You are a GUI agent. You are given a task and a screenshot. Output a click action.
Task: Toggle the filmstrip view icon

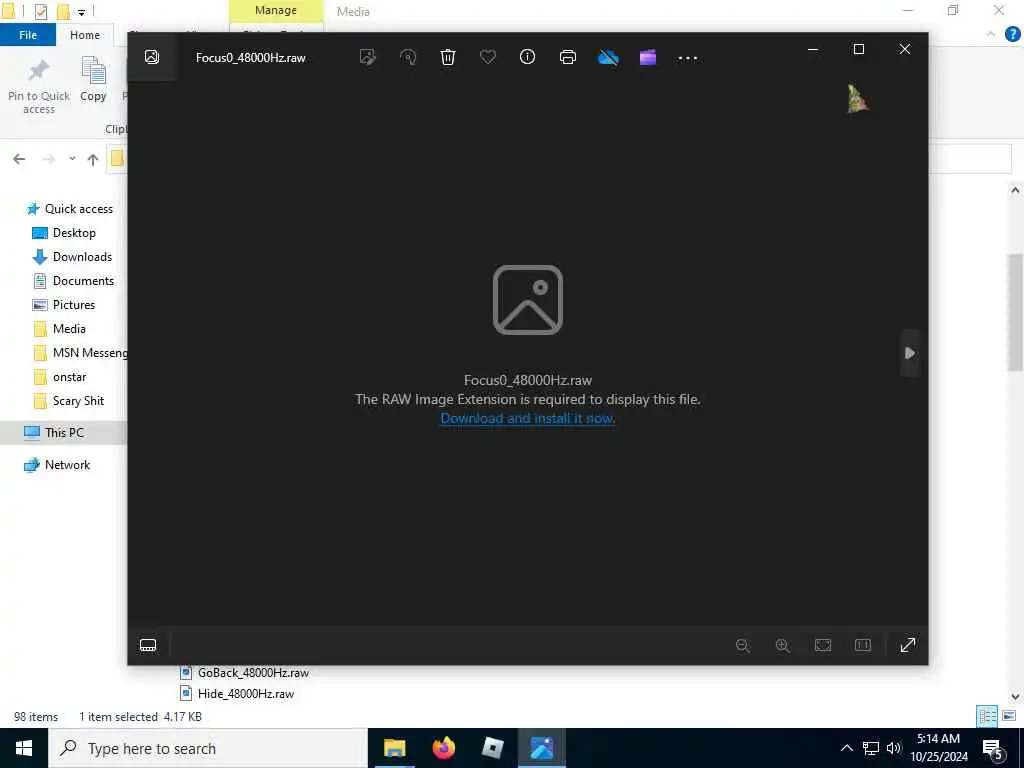(148, 646)
